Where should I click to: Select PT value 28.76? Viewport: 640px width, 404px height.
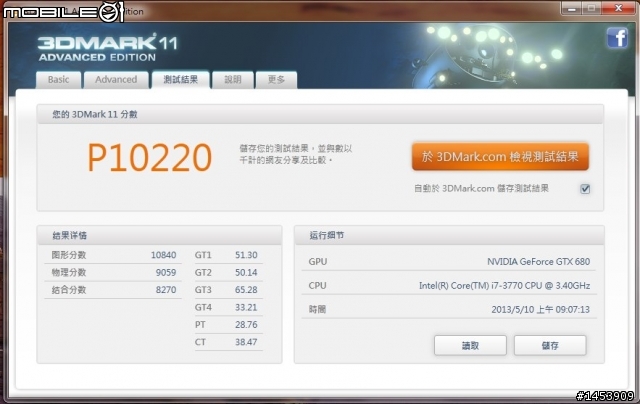[246, 325]
